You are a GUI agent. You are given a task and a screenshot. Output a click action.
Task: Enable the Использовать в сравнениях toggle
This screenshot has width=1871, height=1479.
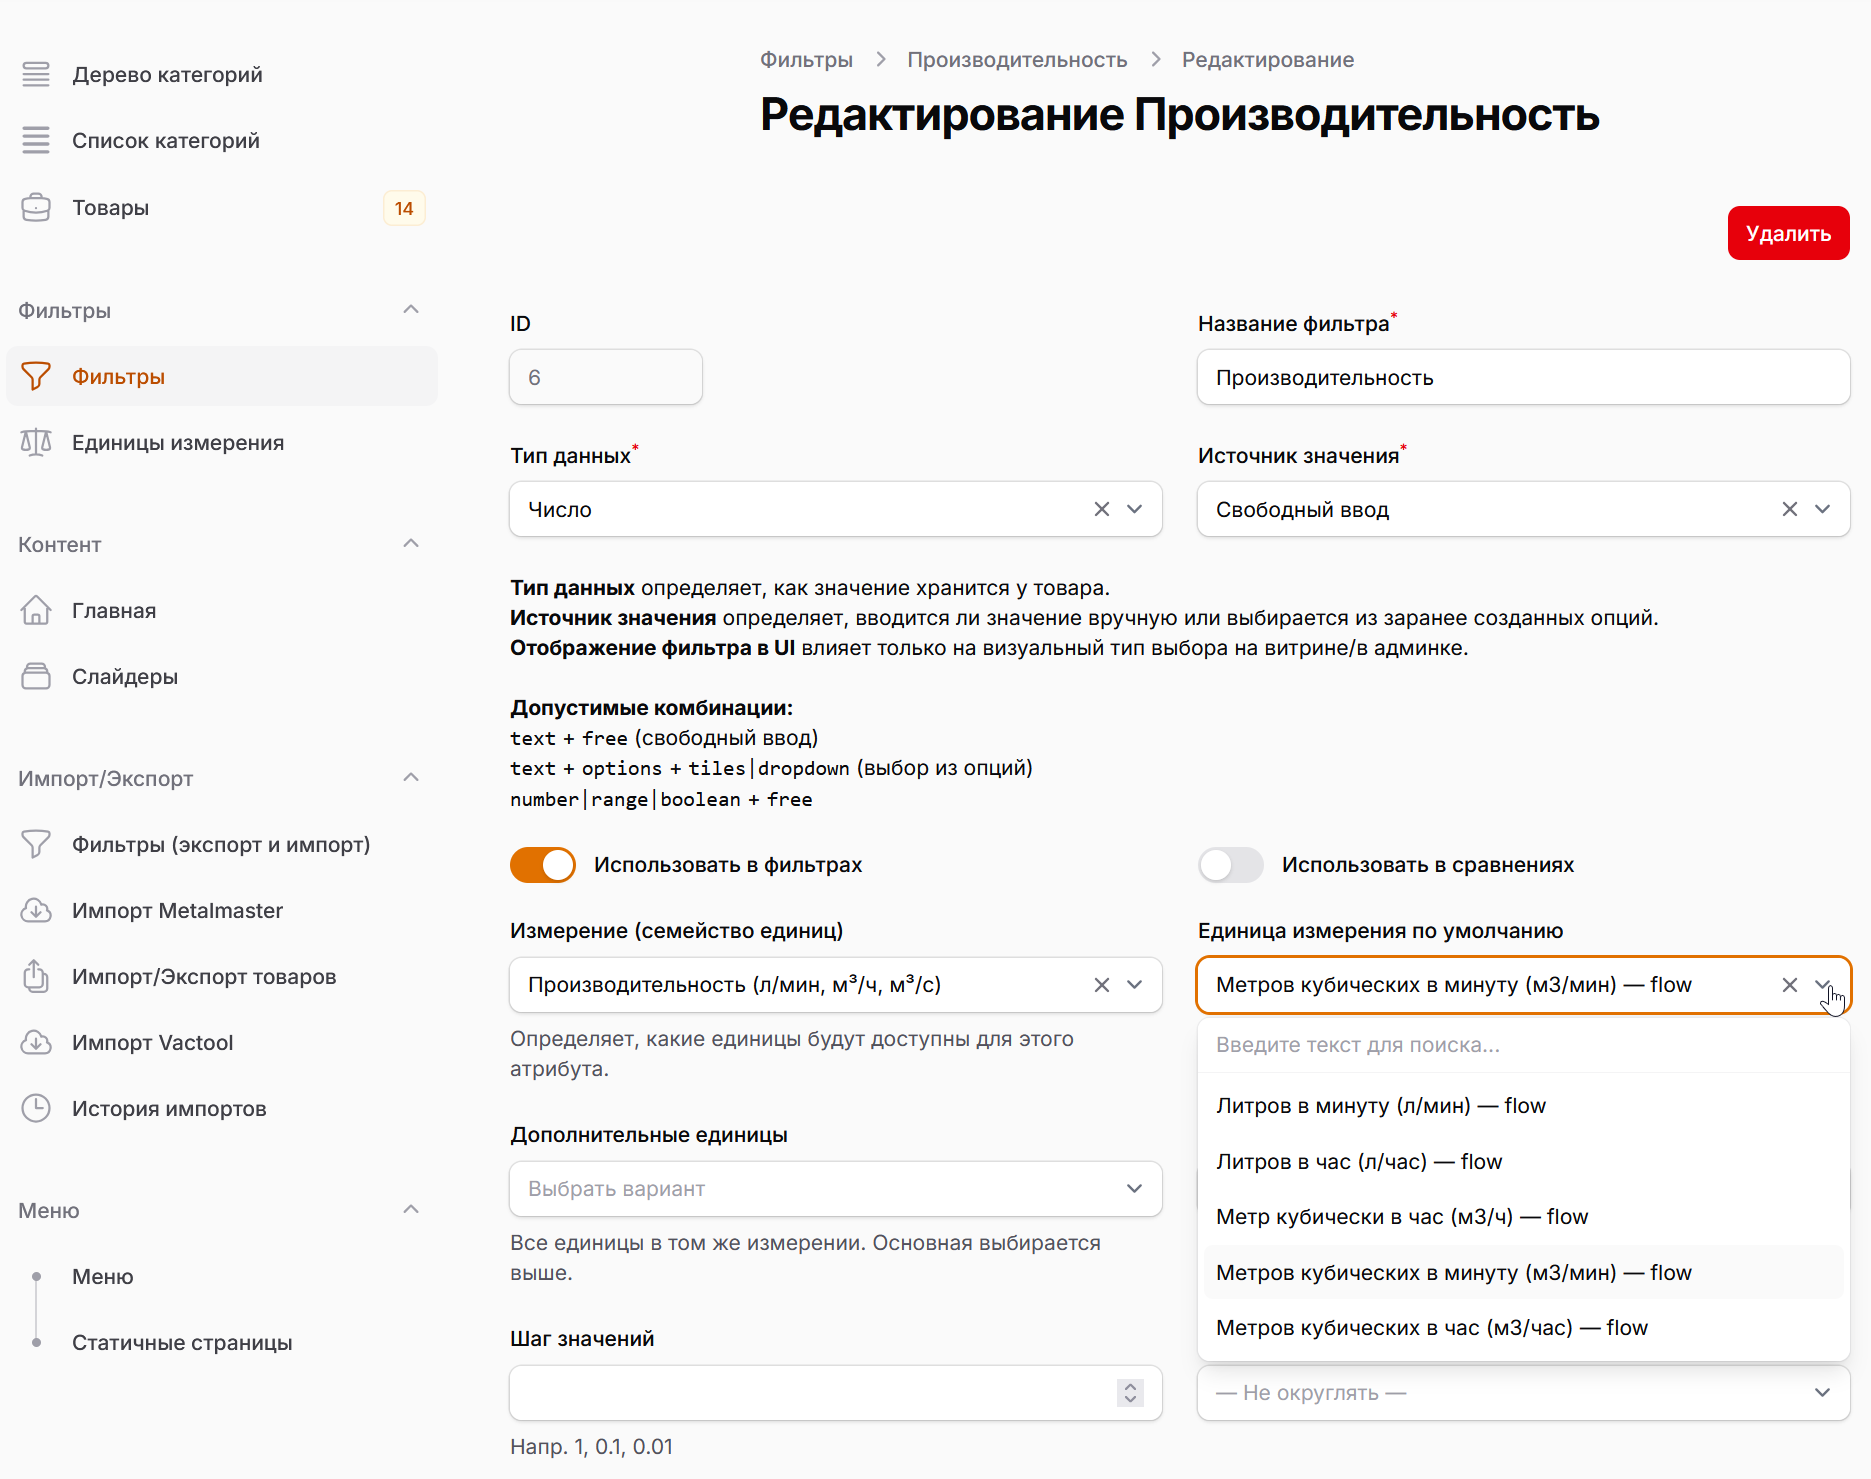pos(1231,865)
